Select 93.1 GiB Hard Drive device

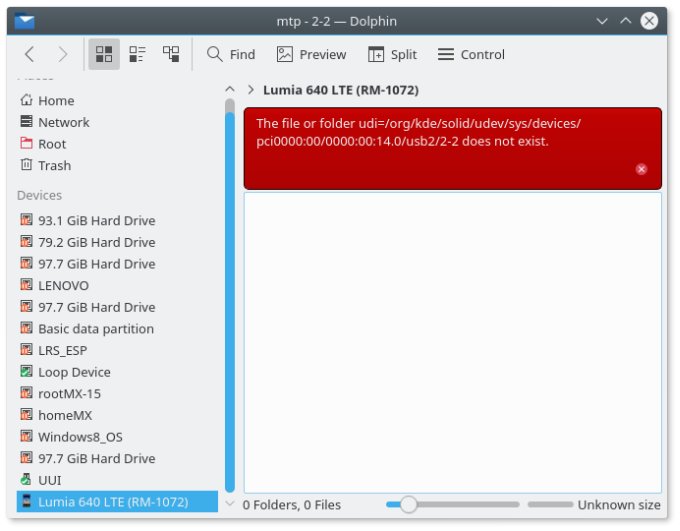click(x=117, y=220)
